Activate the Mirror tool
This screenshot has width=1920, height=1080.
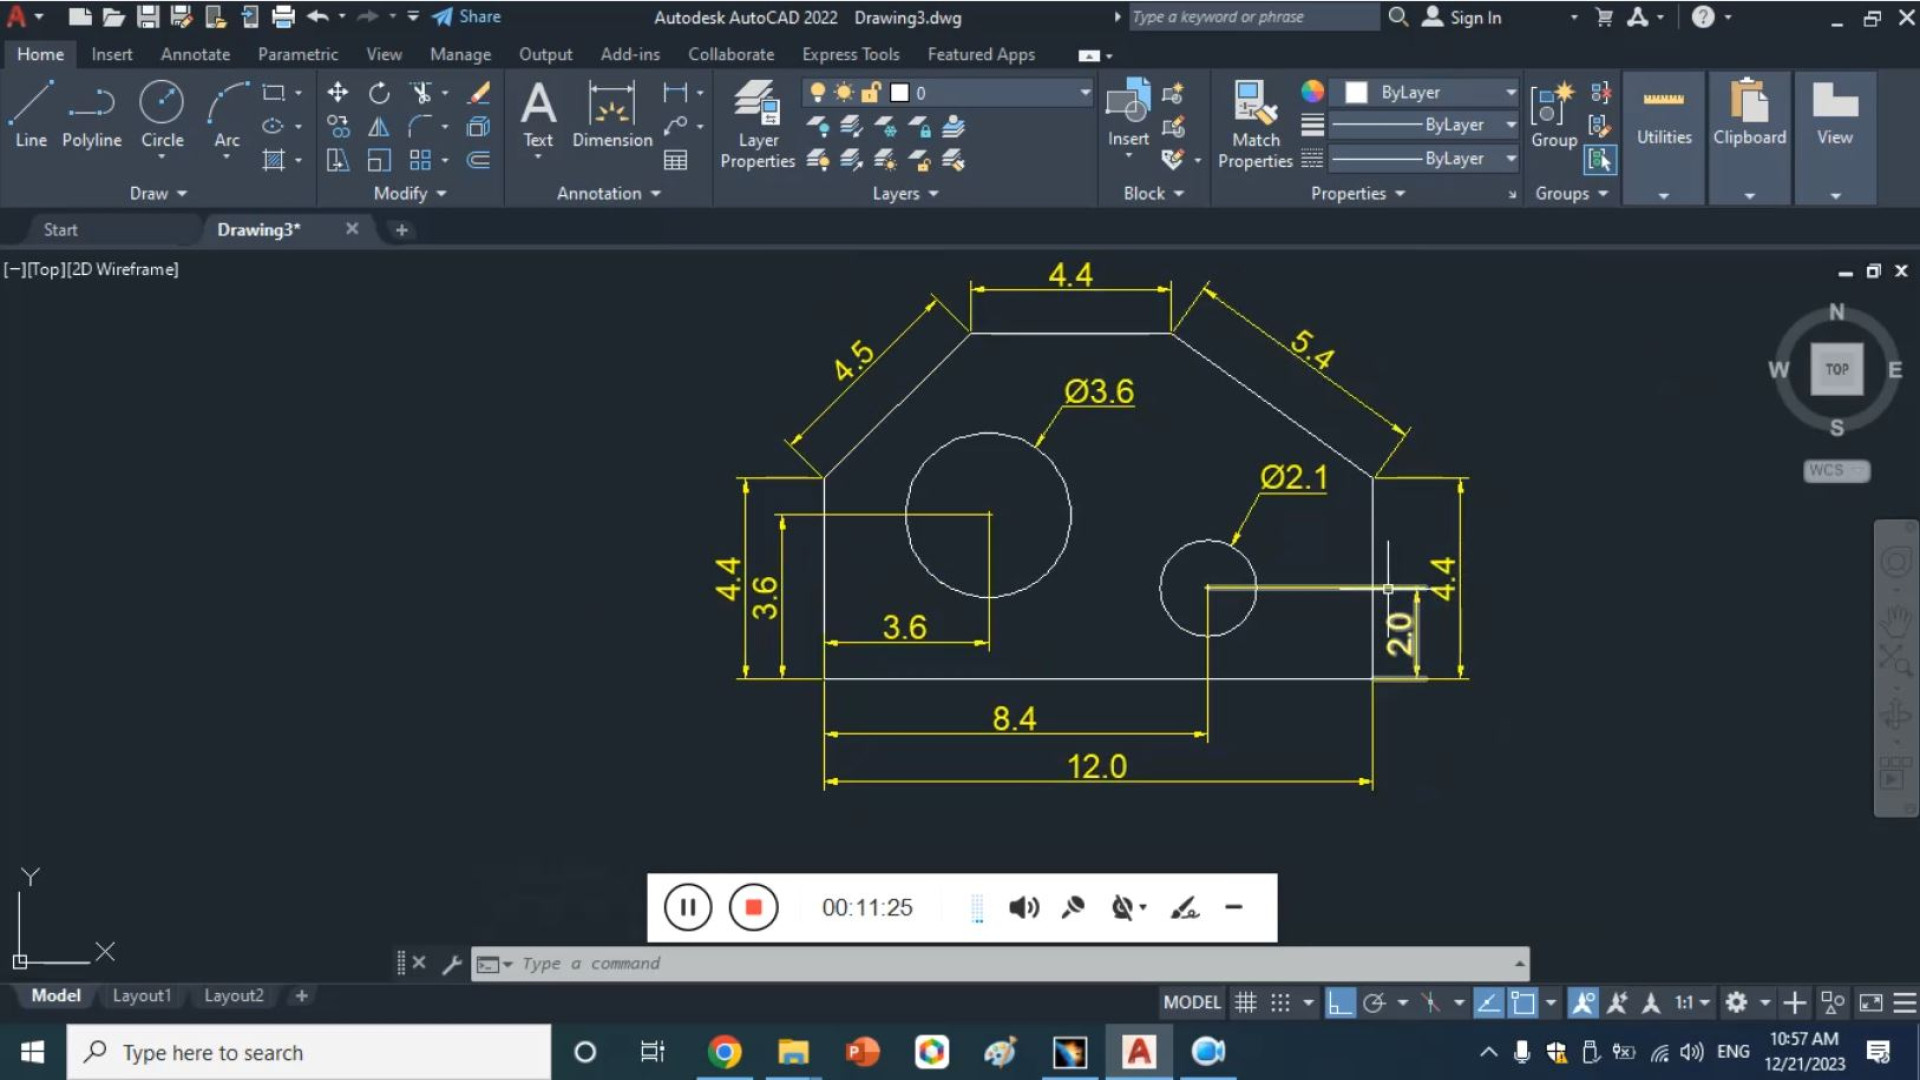point(379,127)
